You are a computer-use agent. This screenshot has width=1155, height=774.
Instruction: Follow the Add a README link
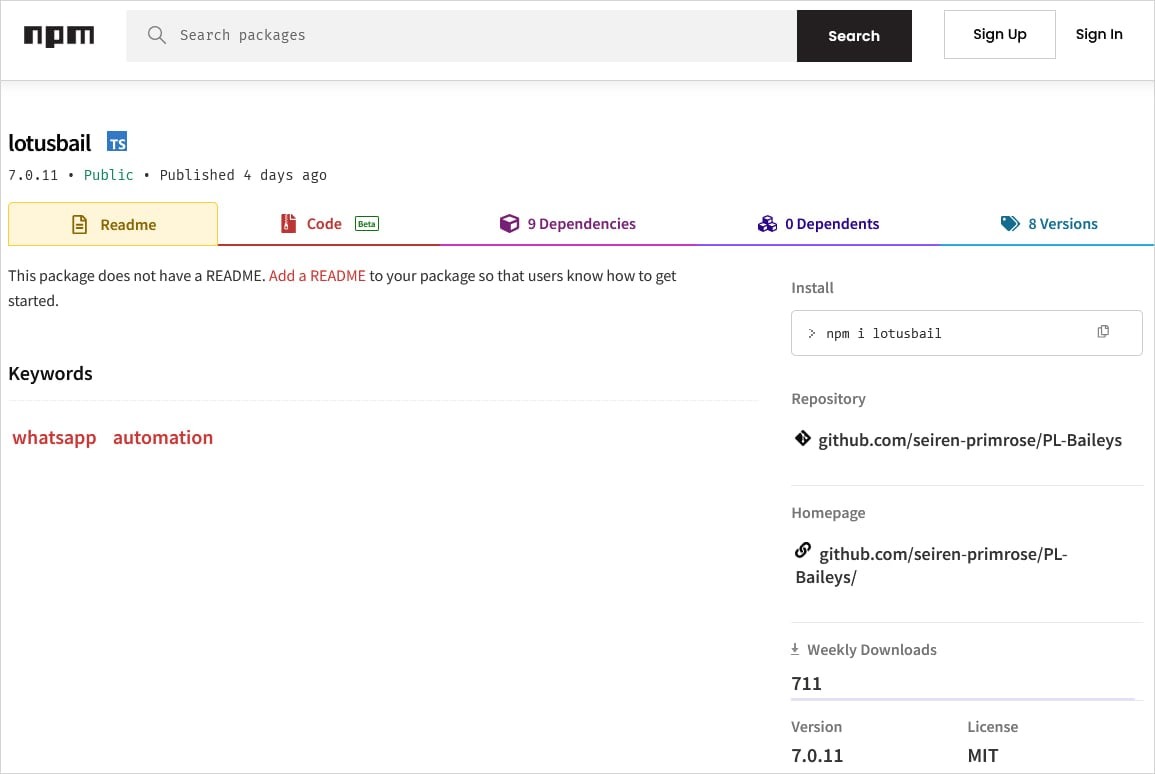click(x=317, y=276)
